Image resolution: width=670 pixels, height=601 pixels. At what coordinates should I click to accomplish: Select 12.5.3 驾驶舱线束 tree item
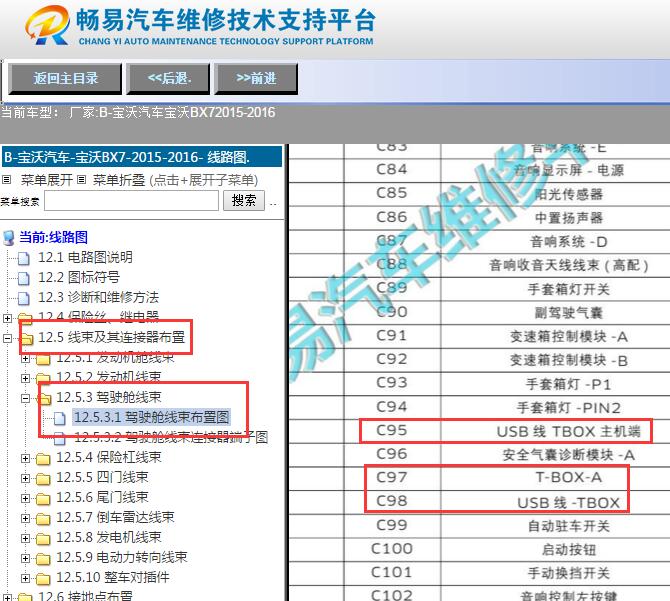coord(109,397)
